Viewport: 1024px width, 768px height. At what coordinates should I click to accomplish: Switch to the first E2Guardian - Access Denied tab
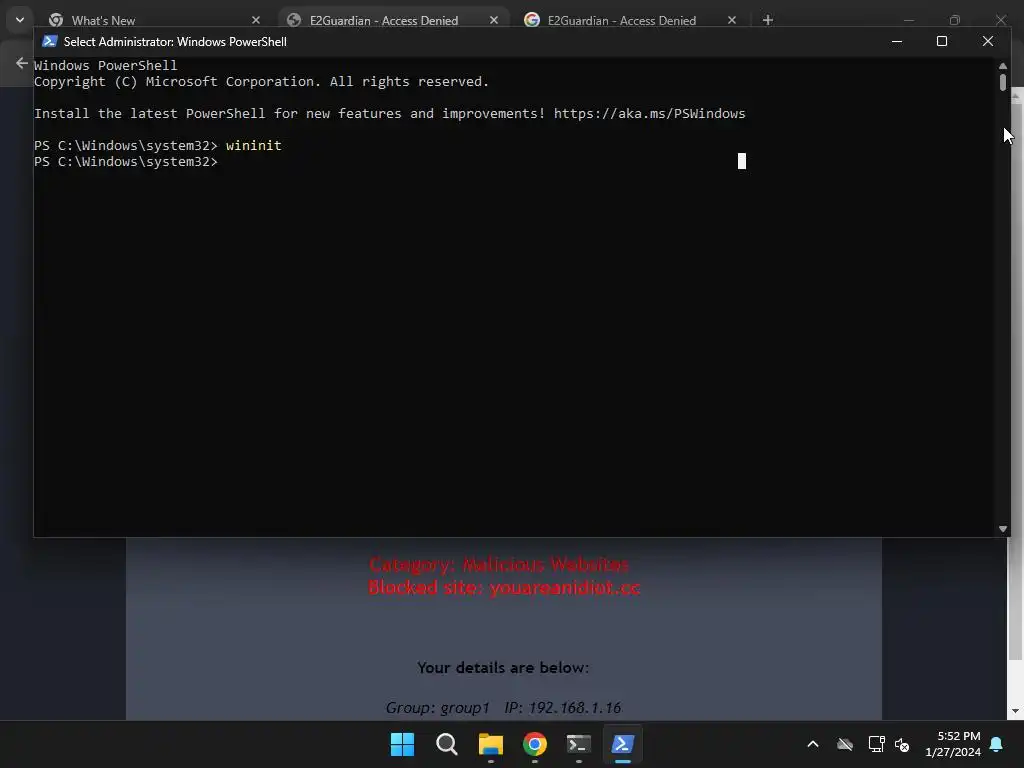click(x=384, y=20)
